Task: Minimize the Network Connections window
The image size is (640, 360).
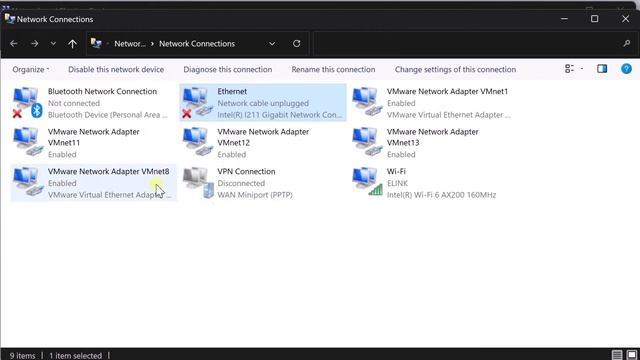Action: point(564,19)
